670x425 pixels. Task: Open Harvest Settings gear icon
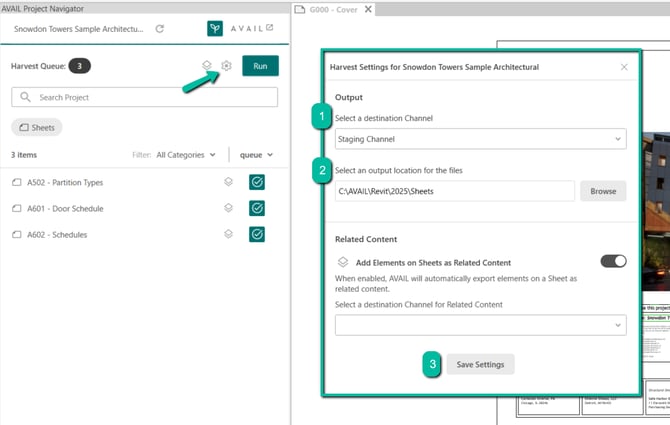click(x=227, y=66)
